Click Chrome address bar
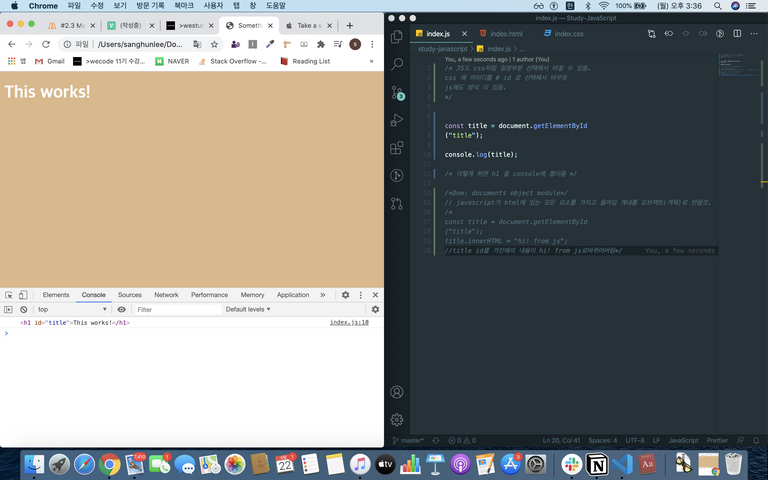This screenshot has width=768, height=480. [140, 44]
